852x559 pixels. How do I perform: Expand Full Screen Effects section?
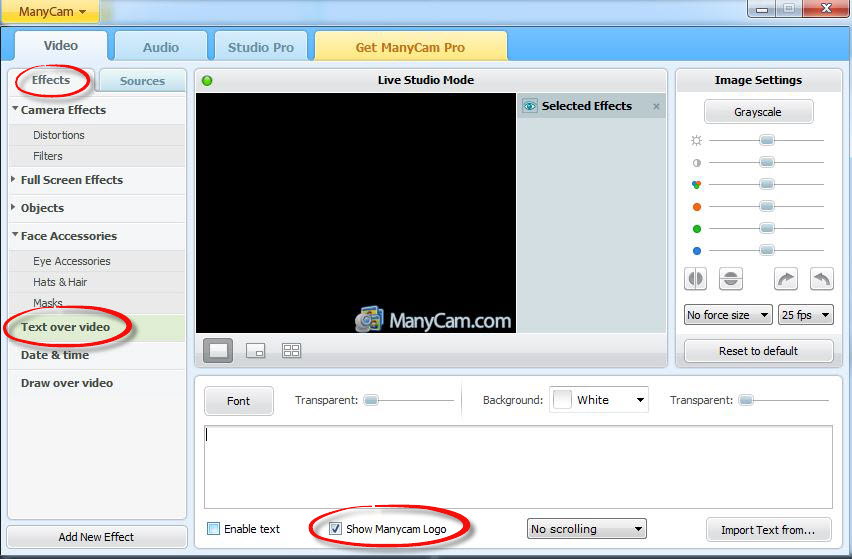pos(14,179)
